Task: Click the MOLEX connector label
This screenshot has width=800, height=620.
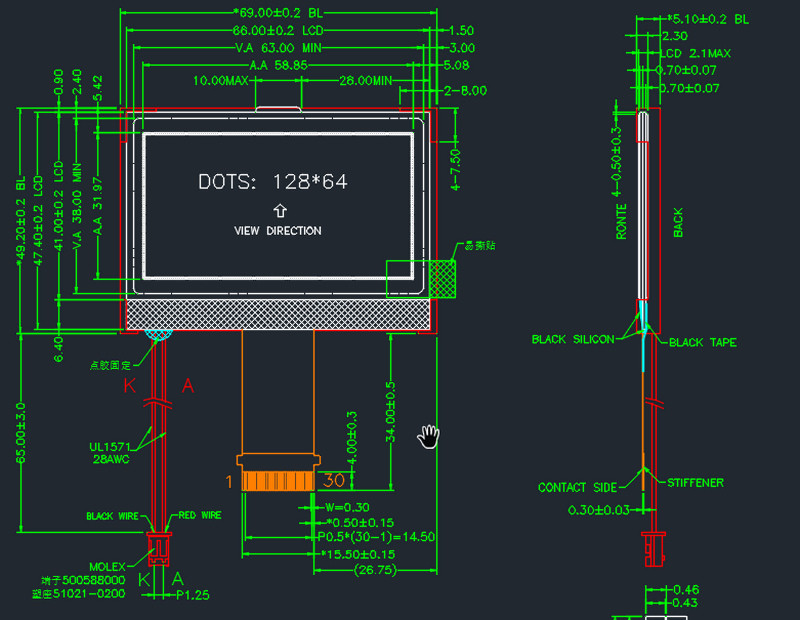Action: click(x=107, y=567)
